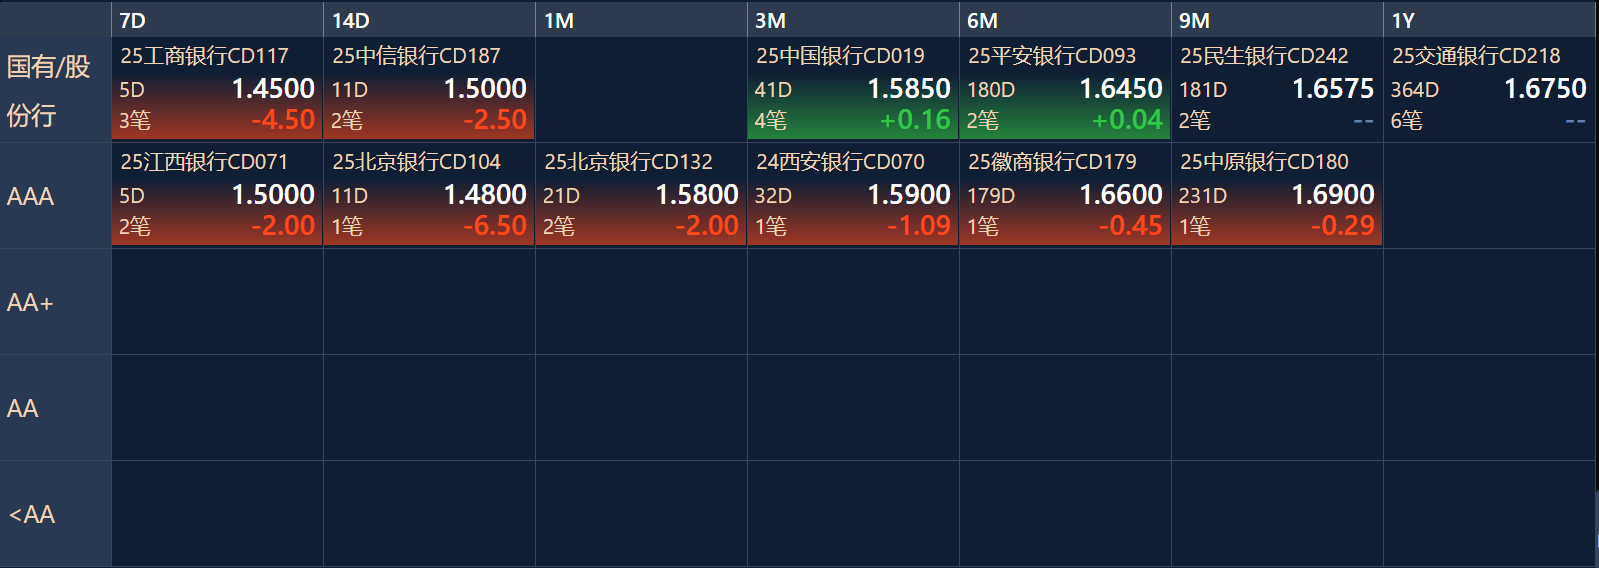Click the 179D remaining-days label
The height and width of the screenshot is (568, 1599).
pos(991,196)
